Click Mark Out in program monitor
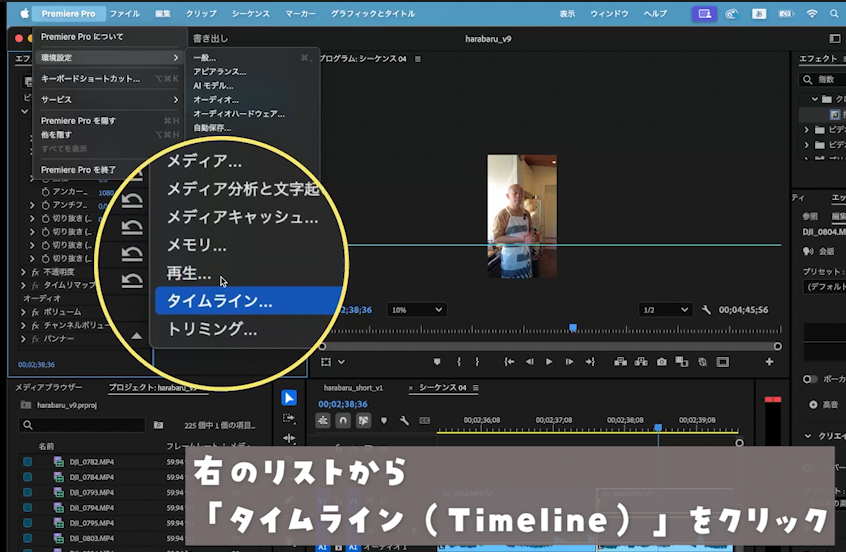 point(477,362)
